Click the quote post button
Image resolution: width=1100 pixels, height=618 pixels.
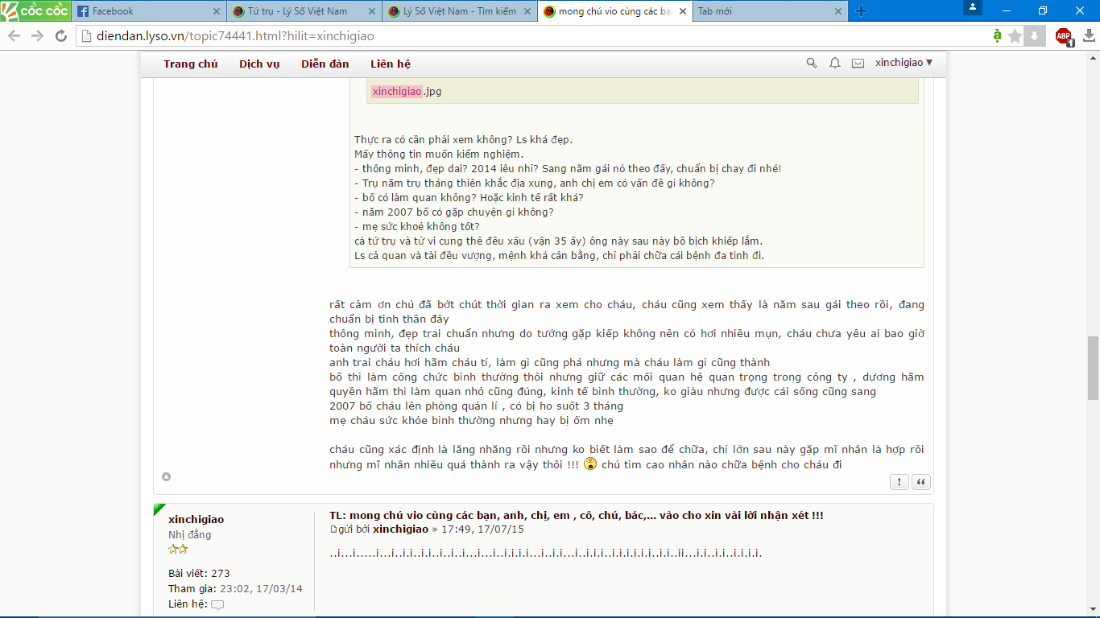pyautogui.click(x=921, y=482)
